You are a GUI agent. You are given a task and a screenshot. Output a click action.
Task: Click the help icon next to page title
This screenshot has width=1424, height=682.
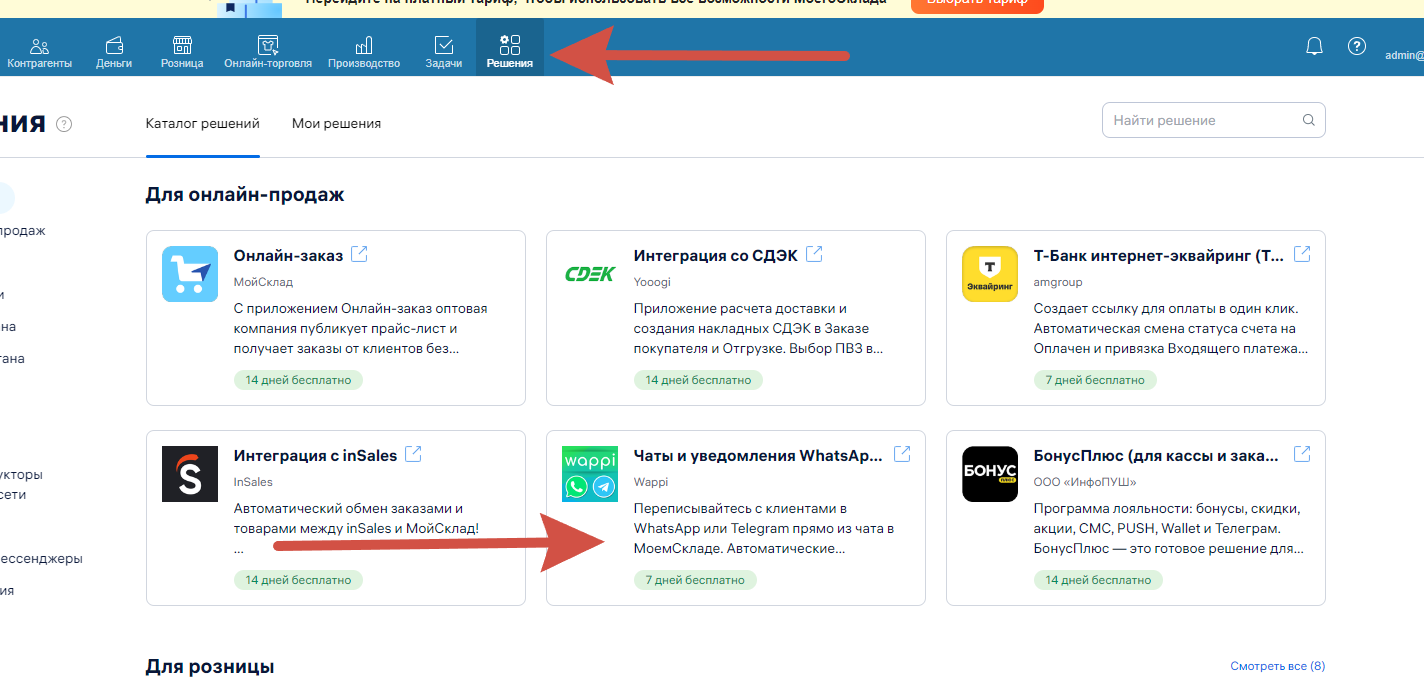[x=64, y=124]
